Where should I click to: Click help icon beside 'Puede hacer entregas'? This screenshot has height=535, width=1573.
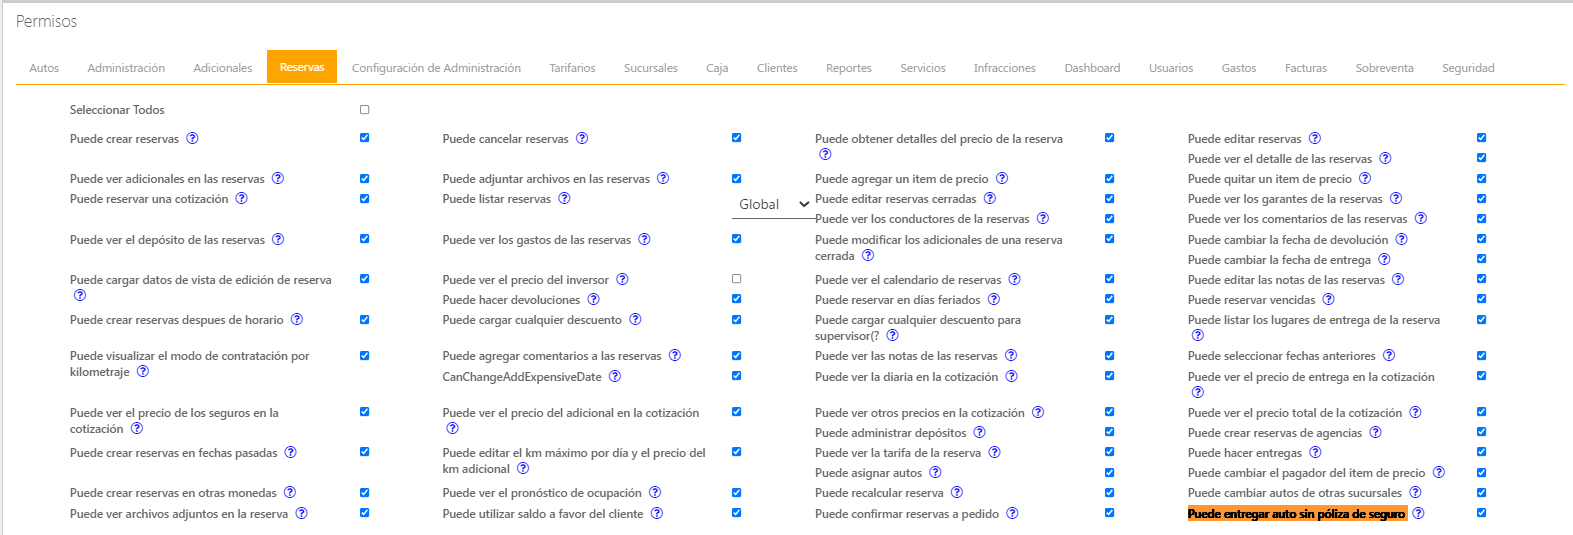pyautogui.click(x=1315, y=453)
